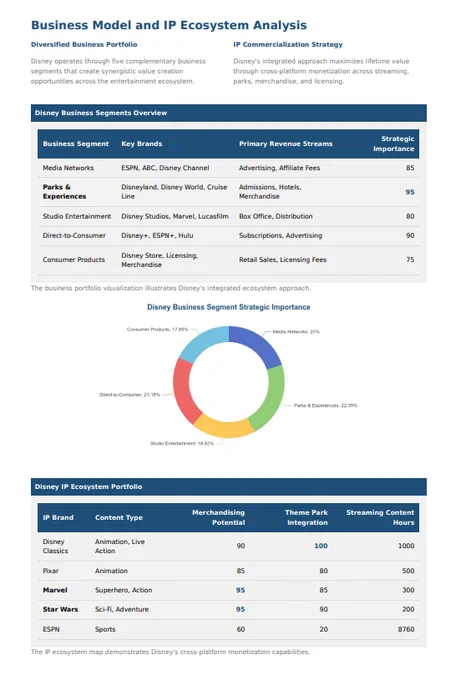Select the "Disney Classics" brand cell

(55, 546)
